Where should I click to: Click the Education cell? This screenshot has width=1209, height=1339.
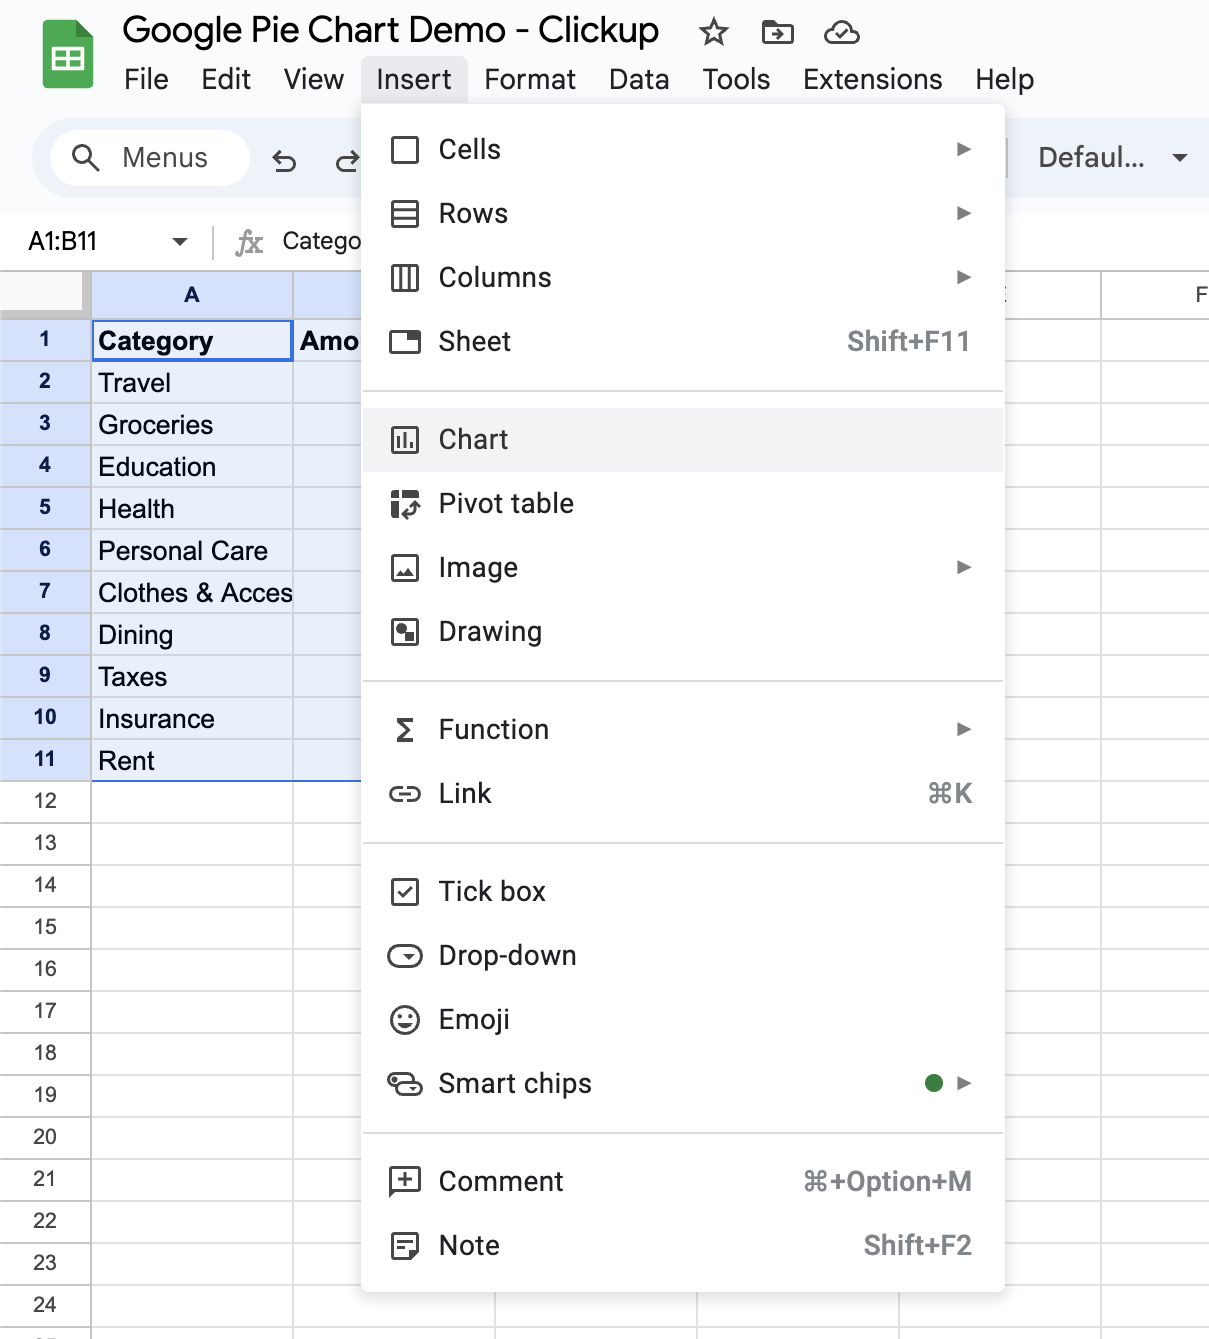[192, 467]
